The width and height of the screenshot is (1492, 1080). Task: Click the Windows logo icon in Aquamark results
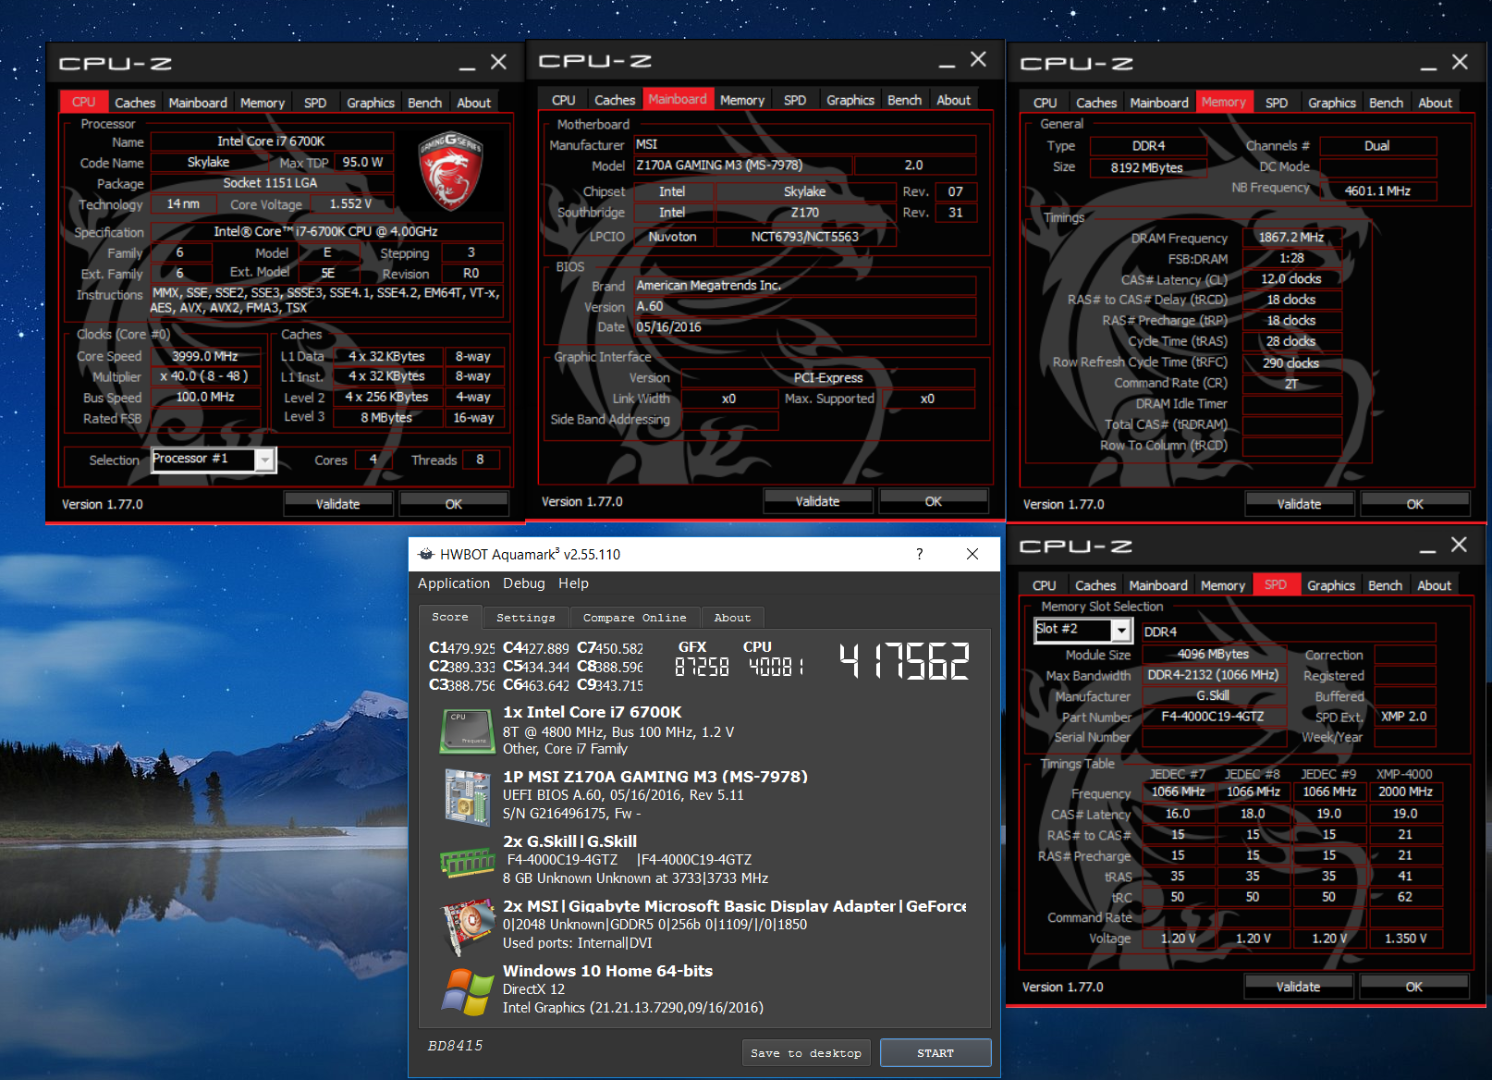[x=467, y=991]
